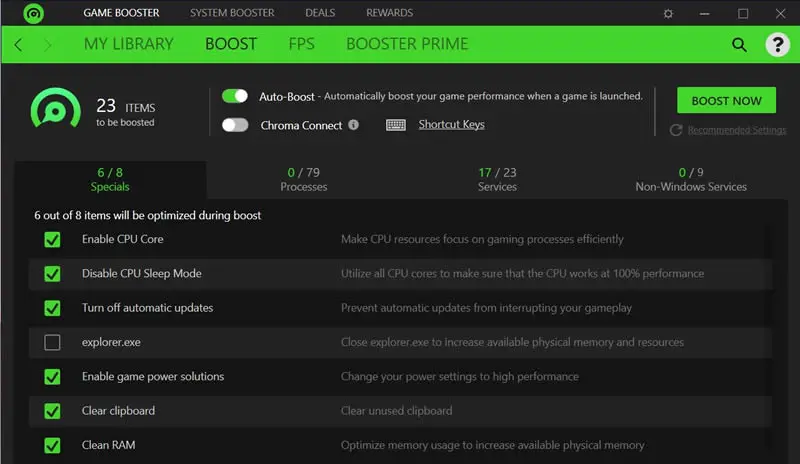Go back with the left arrow
The height and width of the screenshot is (464, 800).
click(18, 45)
